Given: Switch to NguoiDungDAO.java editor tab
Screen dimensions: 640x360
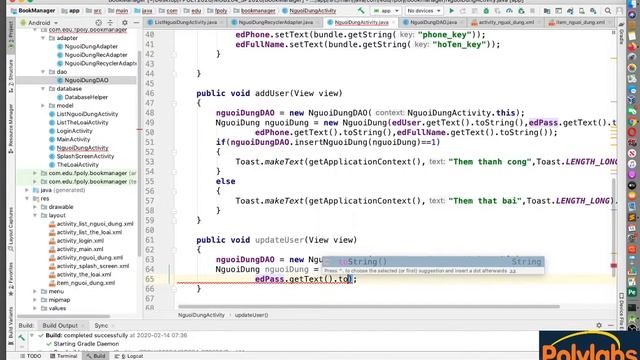Looking at the screenshot, I should (433, 22).
